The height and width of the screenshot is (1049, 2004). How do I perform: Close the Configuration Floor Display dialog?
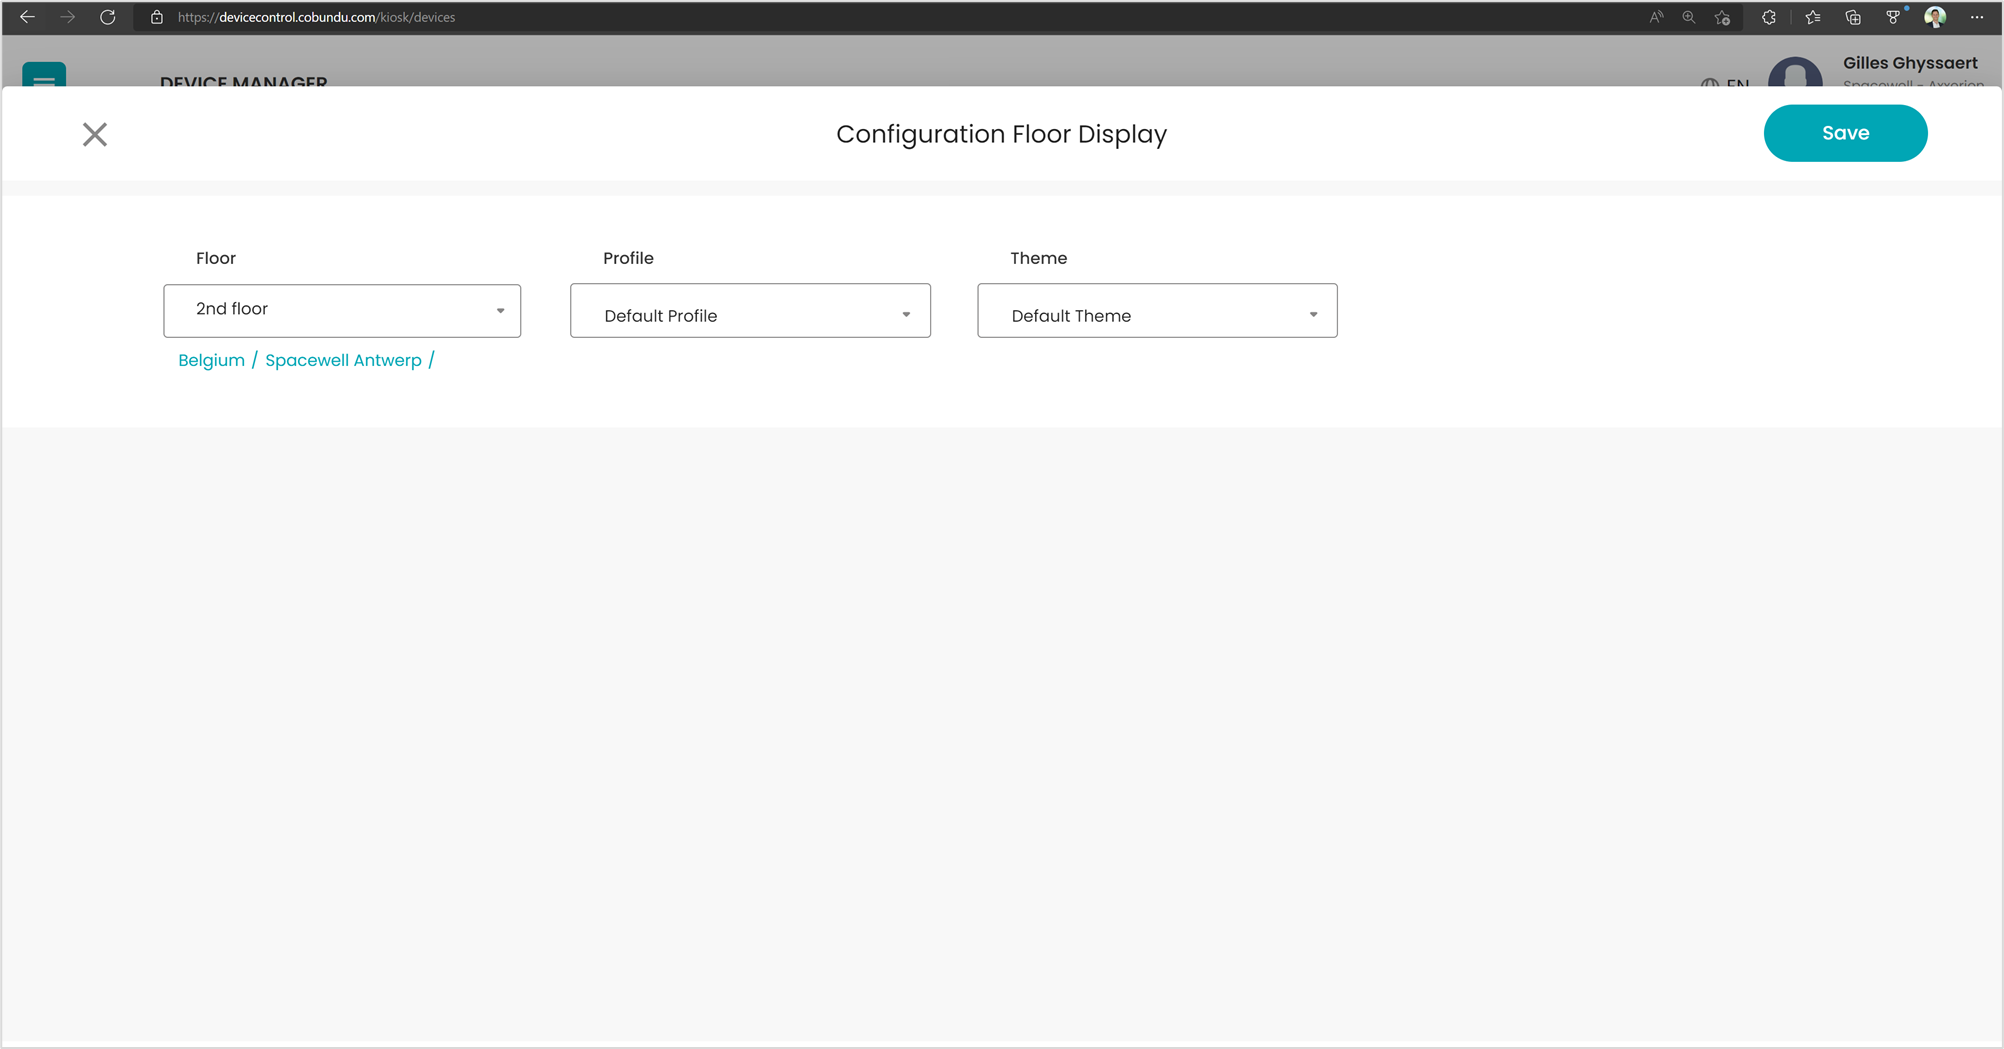[x=95, y=134]
